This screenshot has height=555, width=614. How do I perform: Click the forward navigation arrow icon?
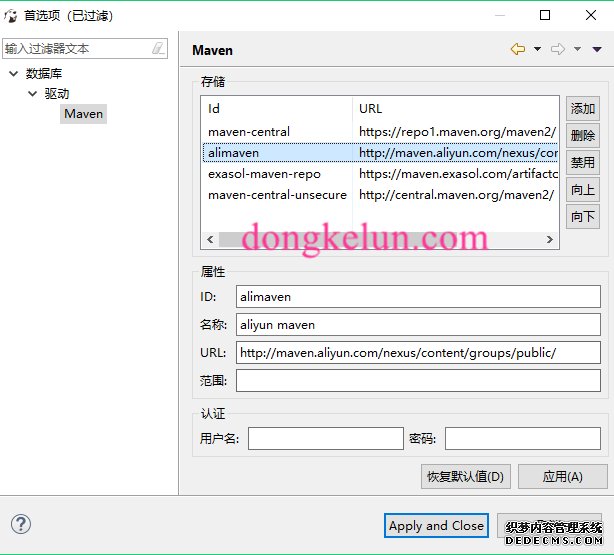coord(558,49)
